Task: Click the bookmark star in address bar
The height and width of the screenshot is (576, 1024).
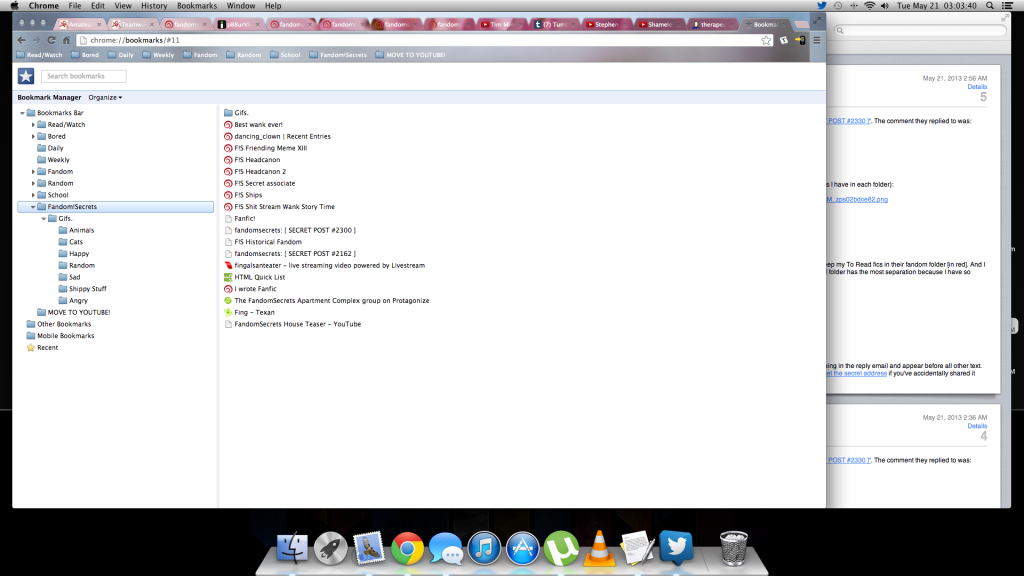Action: pos(766,40)
